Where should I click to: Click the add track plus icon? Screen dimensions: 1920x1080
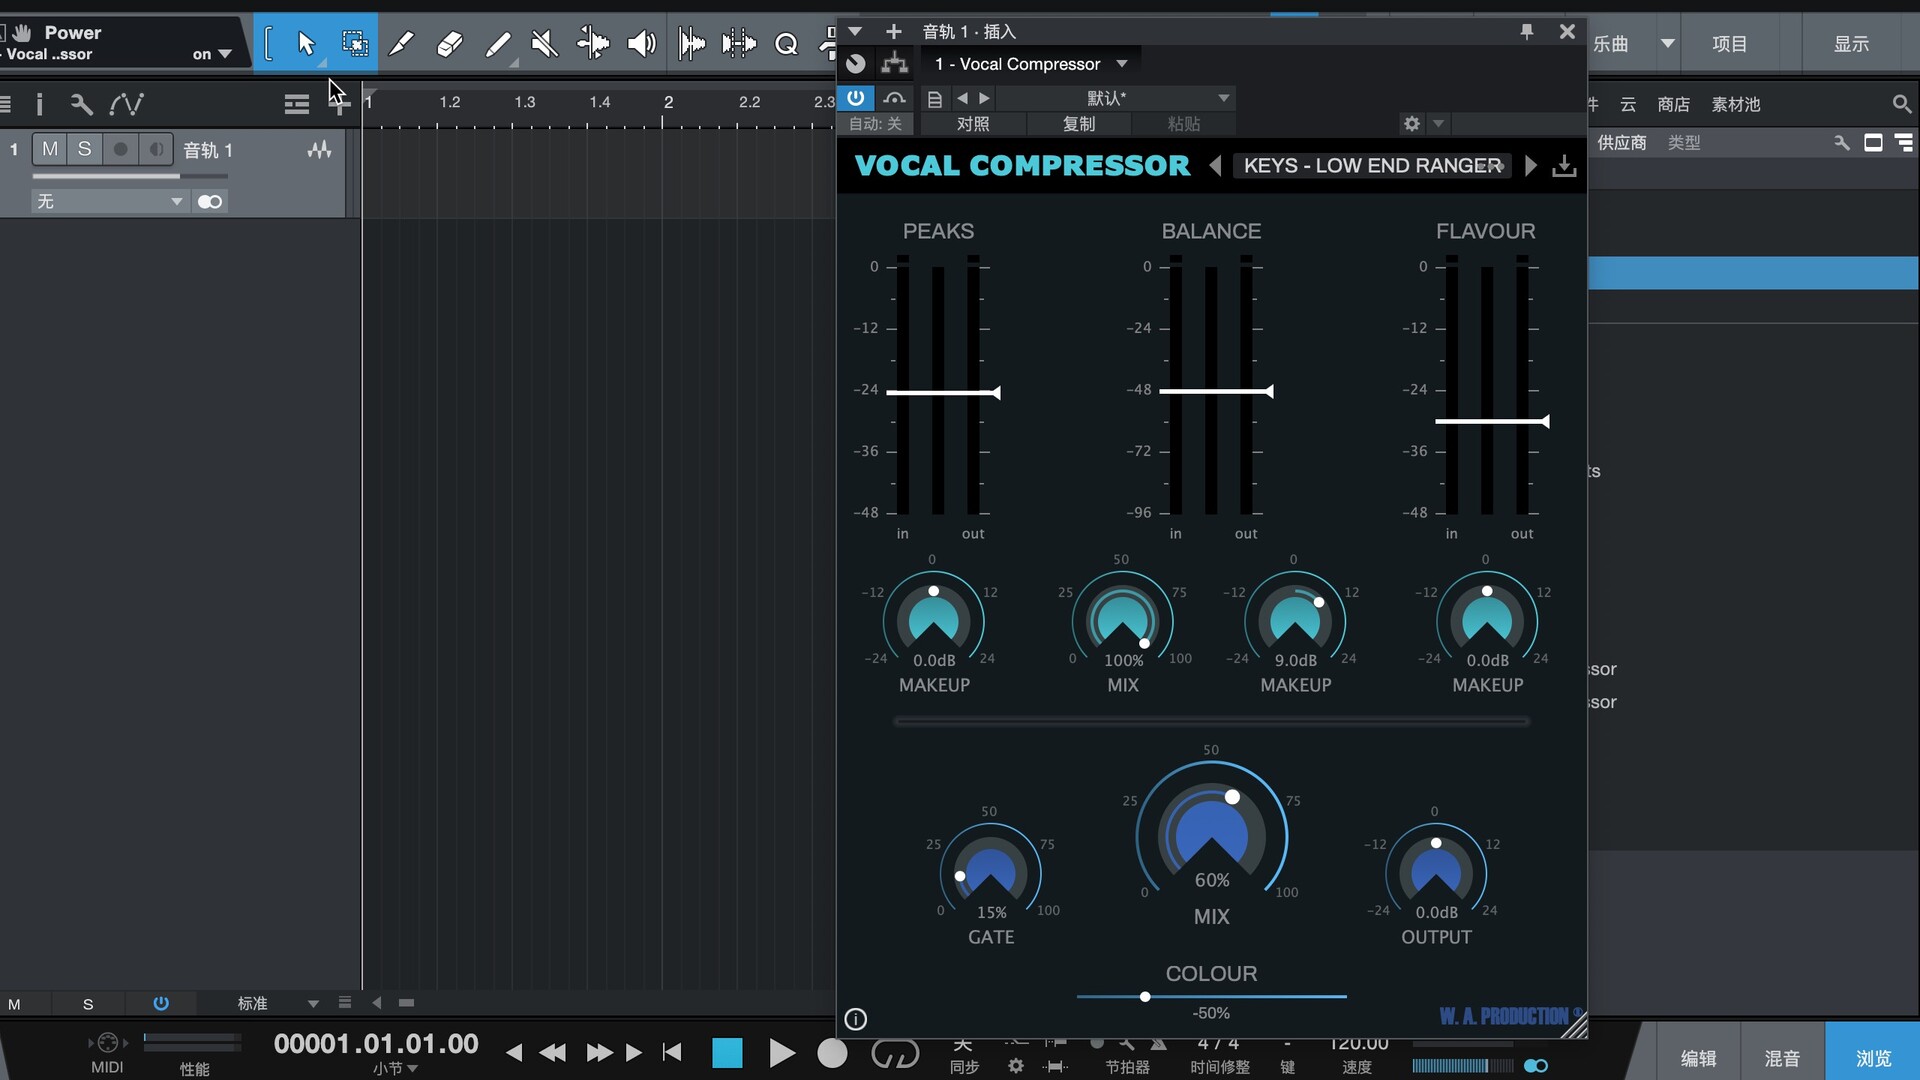340,104
